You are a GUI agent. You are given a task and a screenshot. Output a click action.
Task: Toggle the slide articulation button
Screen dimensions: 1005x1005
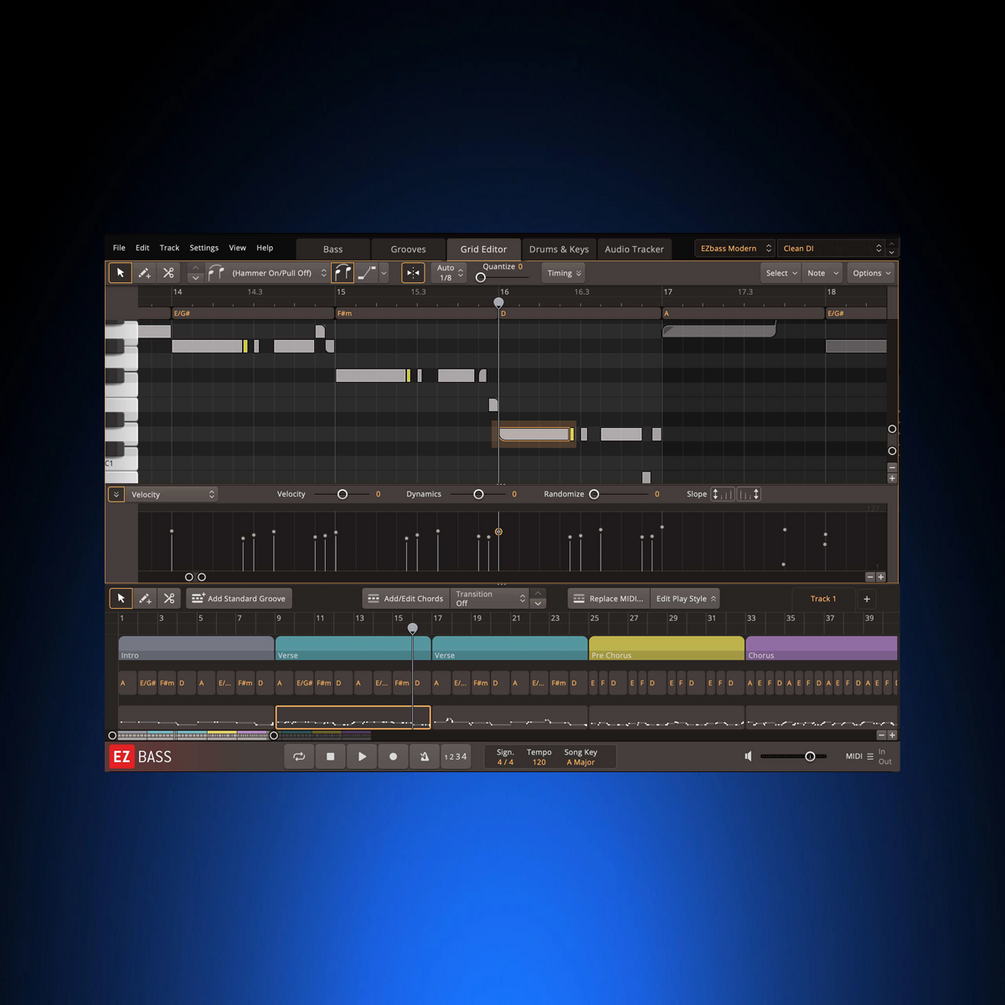tap(367, 273)
